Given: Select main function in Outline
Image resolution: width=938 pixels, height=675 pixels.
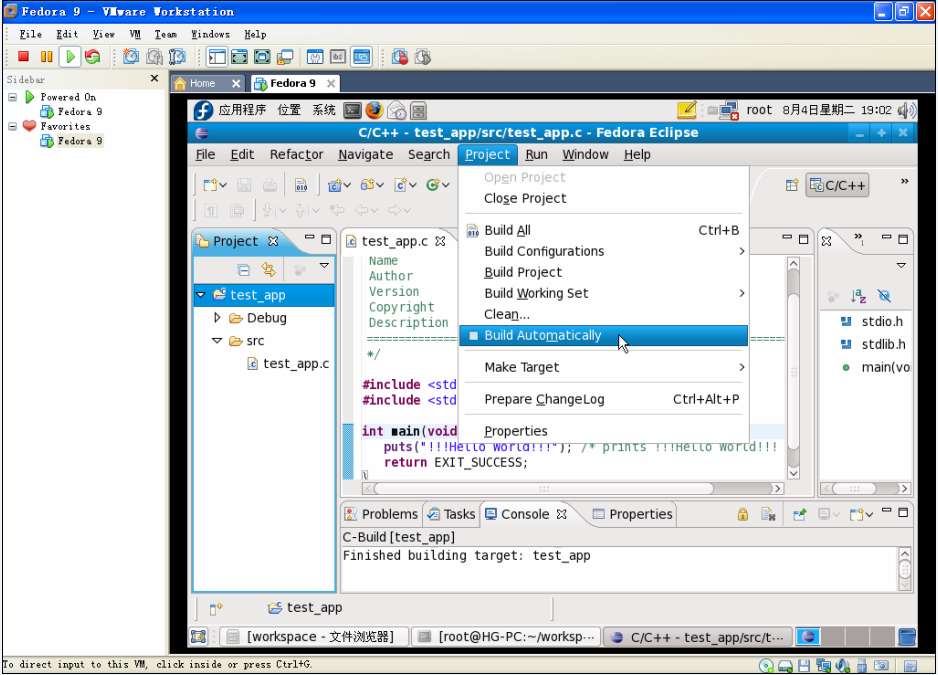Looking at the screenshot, I should (875, 367).
